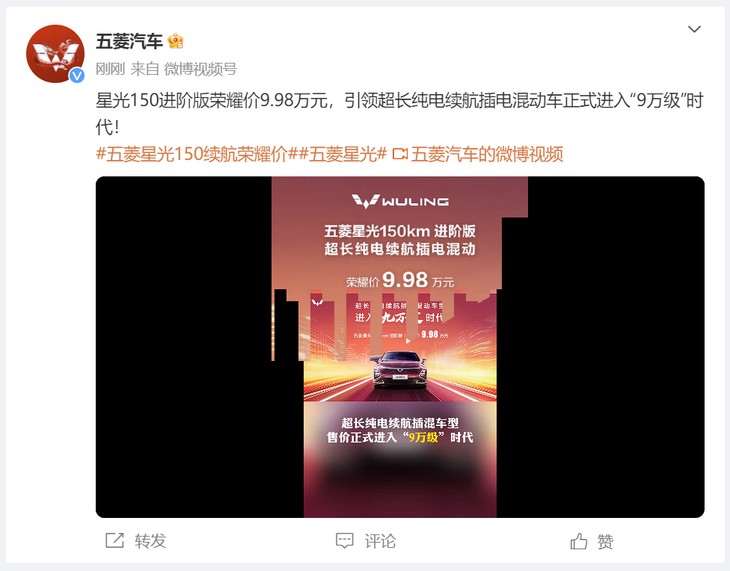730x571 pixels.
Task: Open the 五菱汽车 username link
Action: pos(129,41)
